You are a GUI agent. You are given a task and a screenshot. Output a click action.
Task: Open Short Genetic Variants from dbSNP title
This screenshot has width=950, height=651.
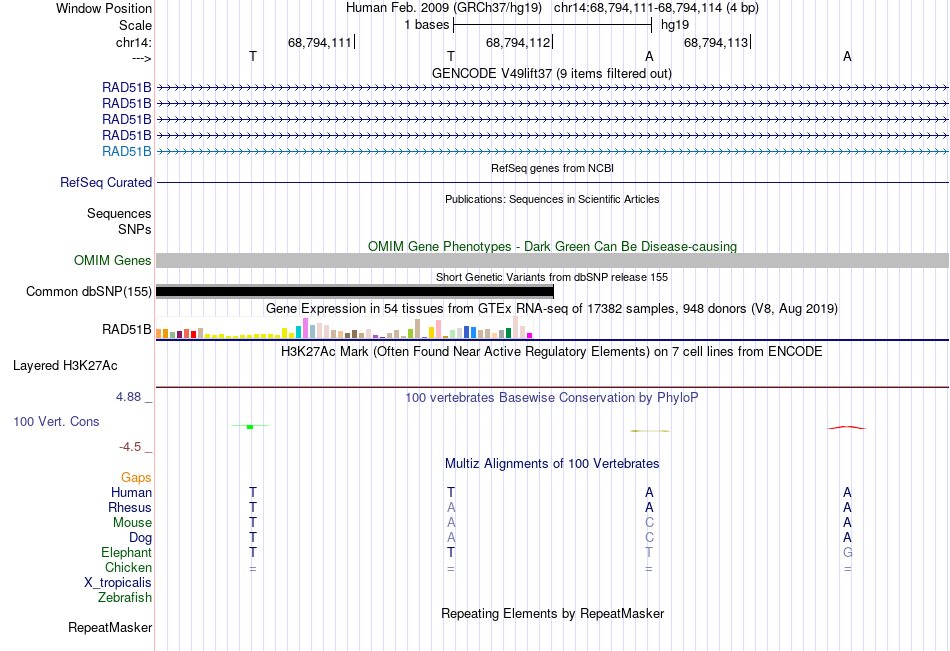(552, 277)
